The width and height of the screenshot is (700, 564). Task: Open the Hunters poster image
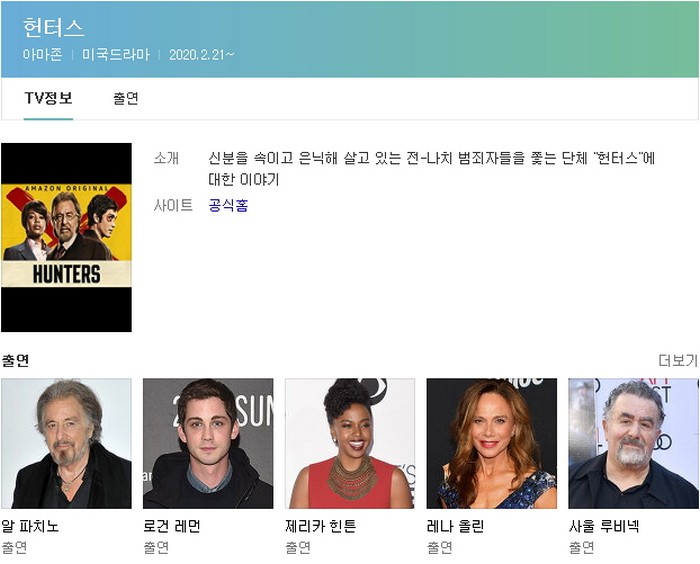click(66, 237)
